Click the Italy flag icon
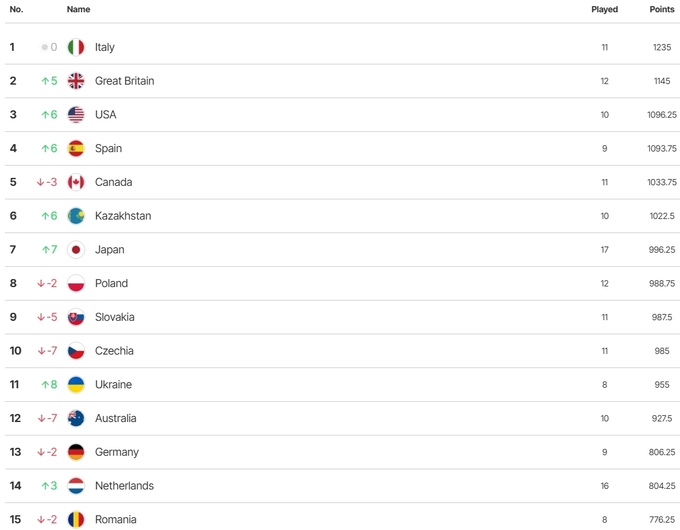 click(76, 47)
